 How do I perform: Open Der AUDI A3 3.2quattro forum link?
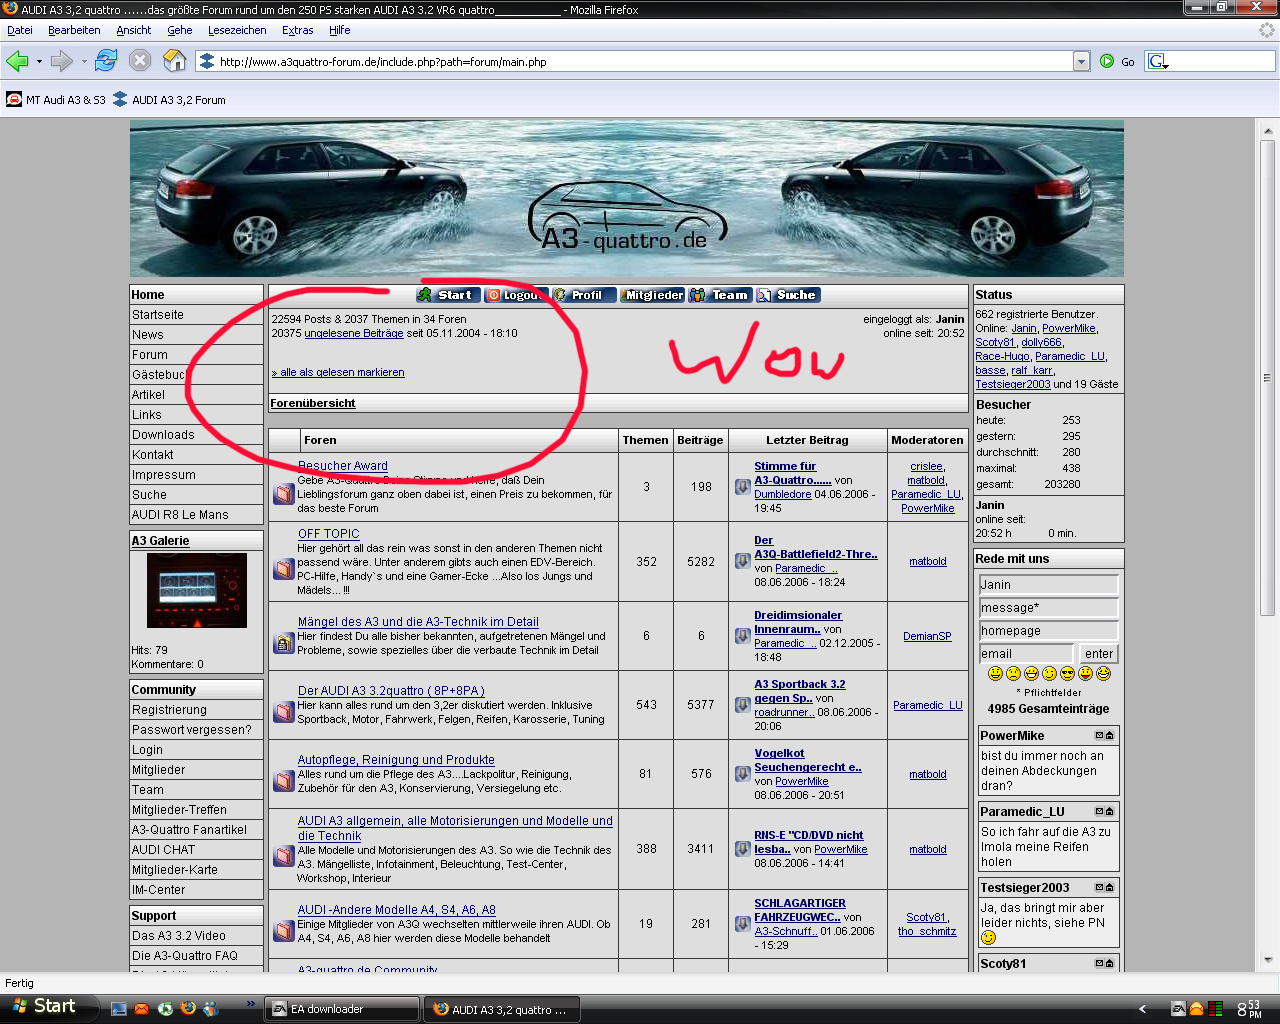point(391,691)
